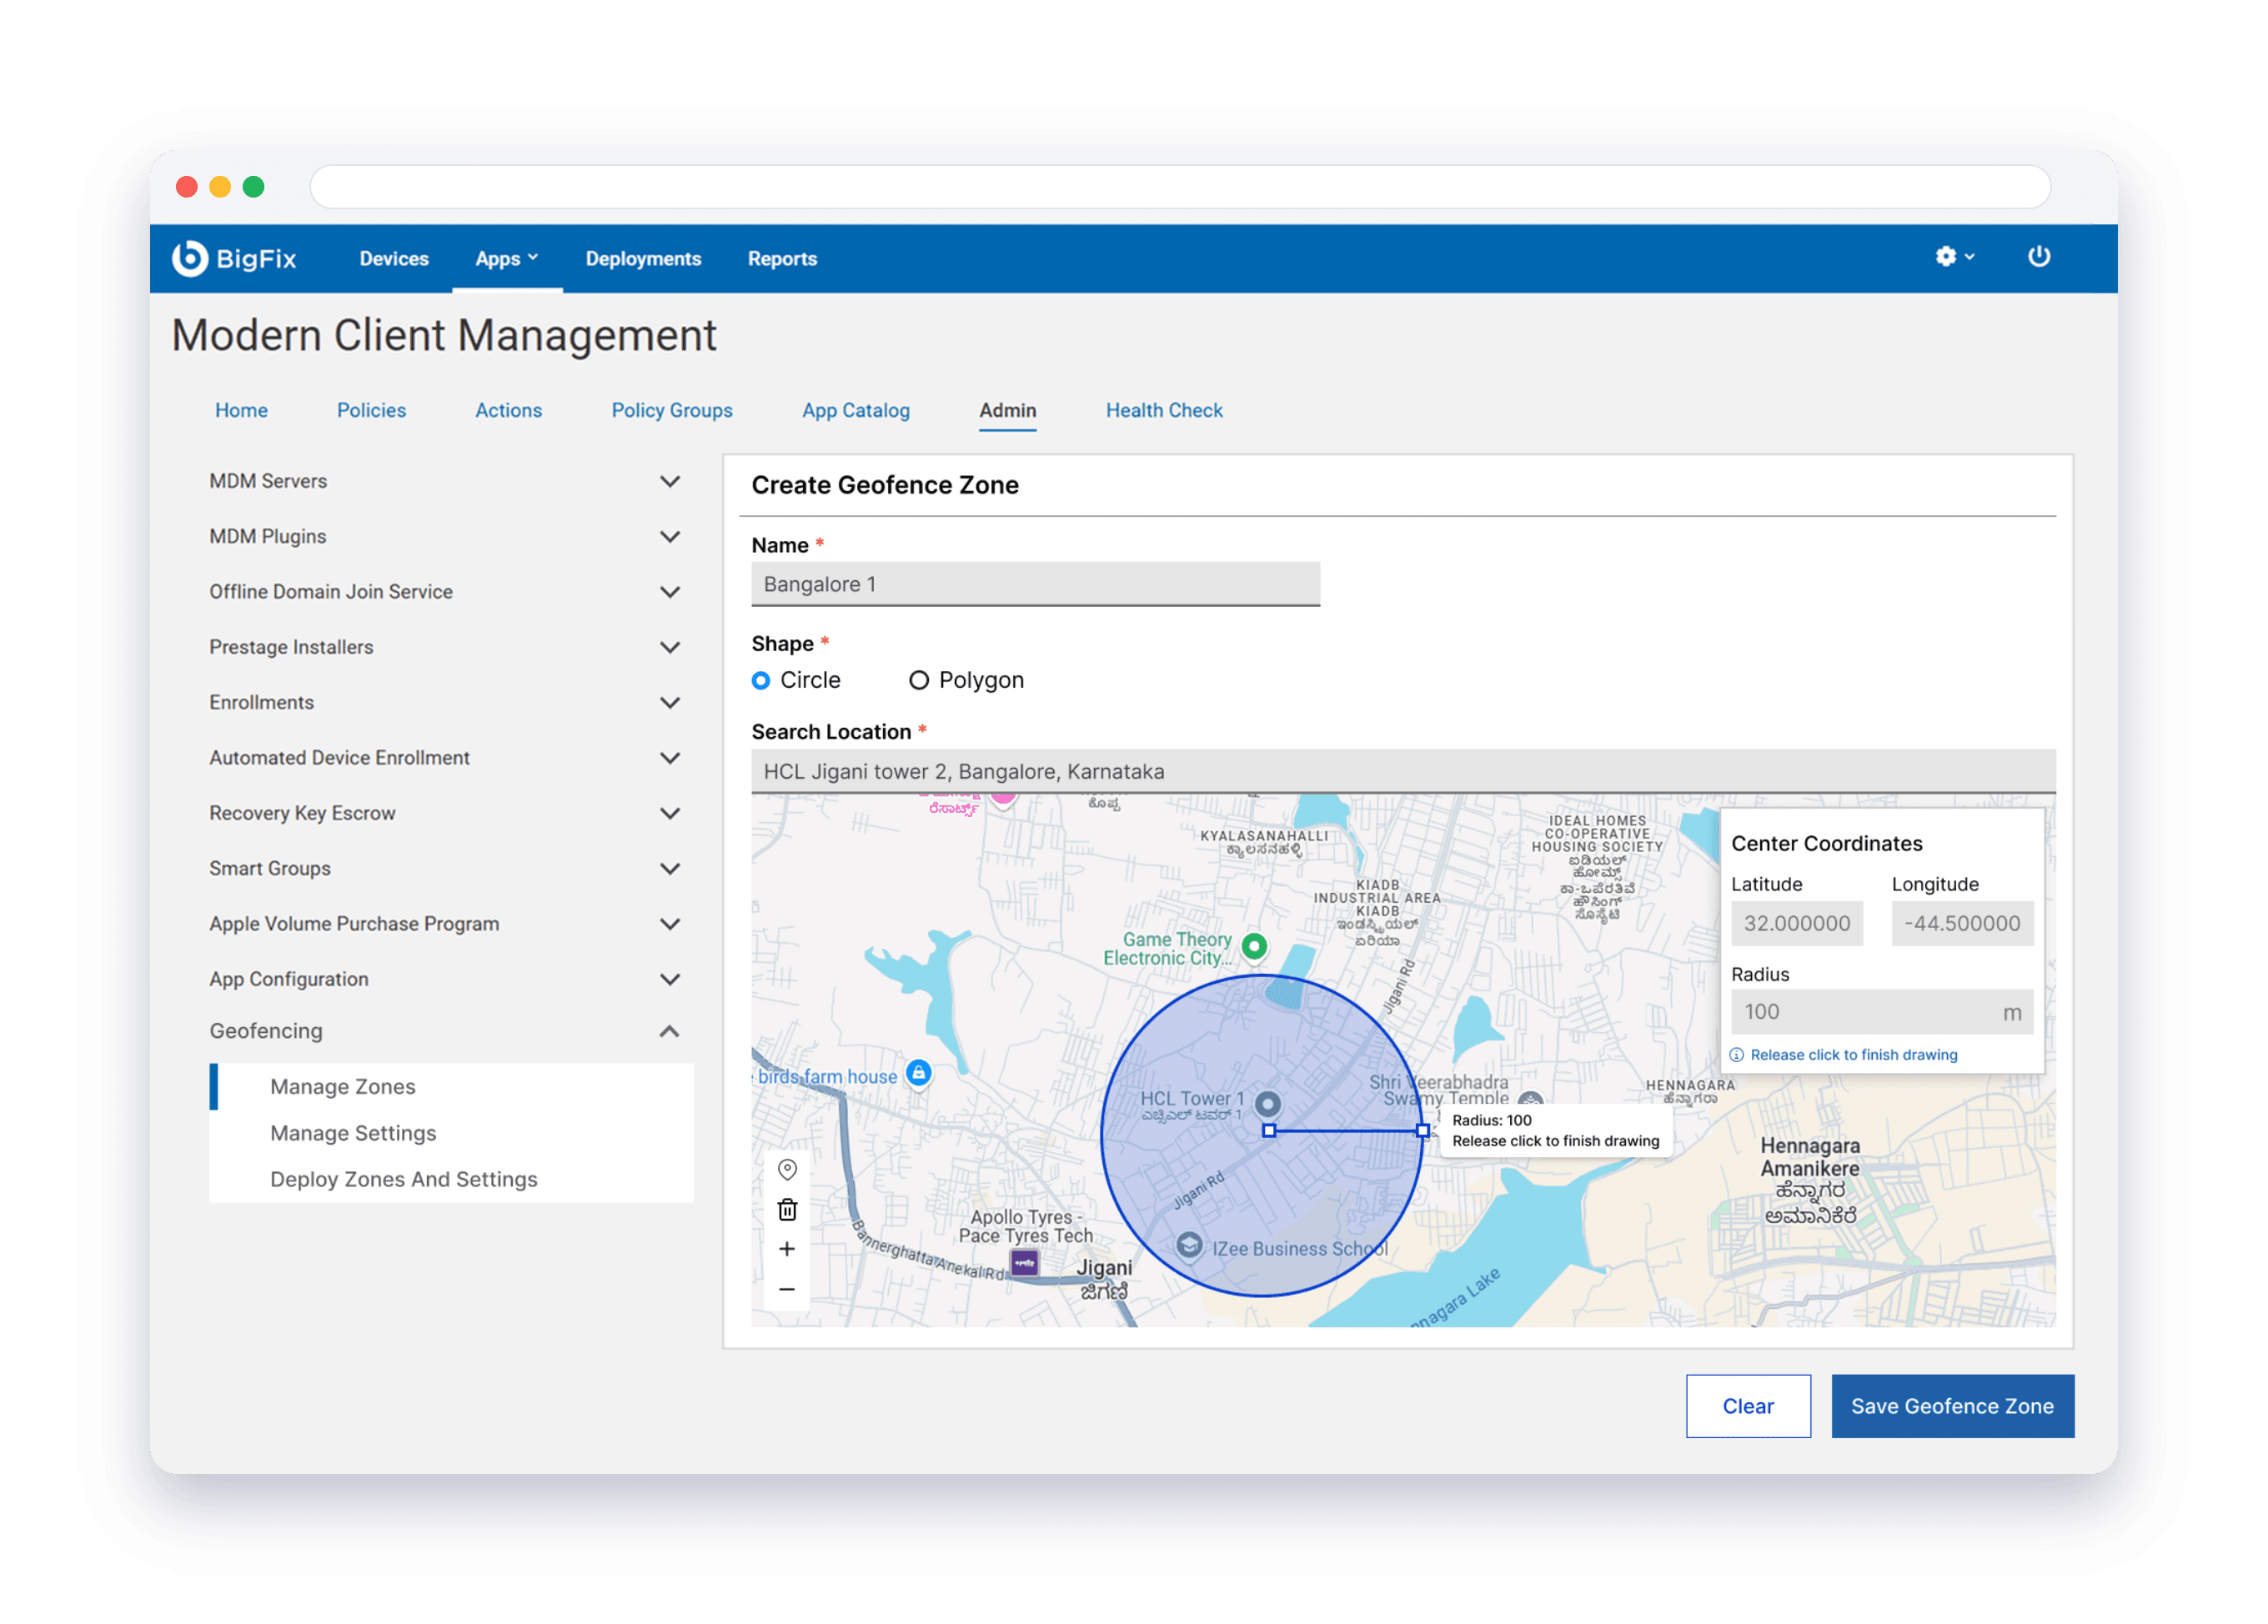Click the circle radius edge handle

(x=1422, y=1131)
